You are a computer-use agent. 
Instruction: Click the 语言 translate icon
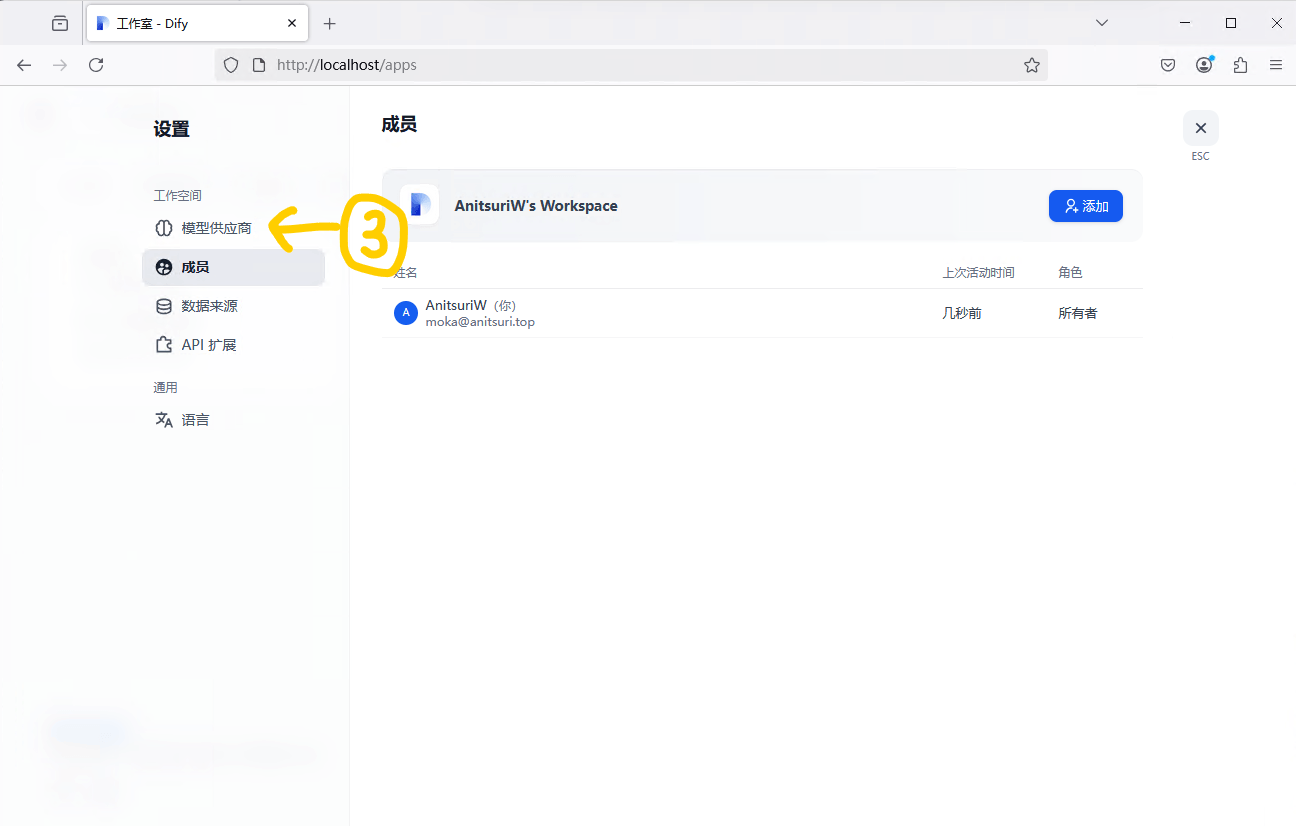(164, 420)
